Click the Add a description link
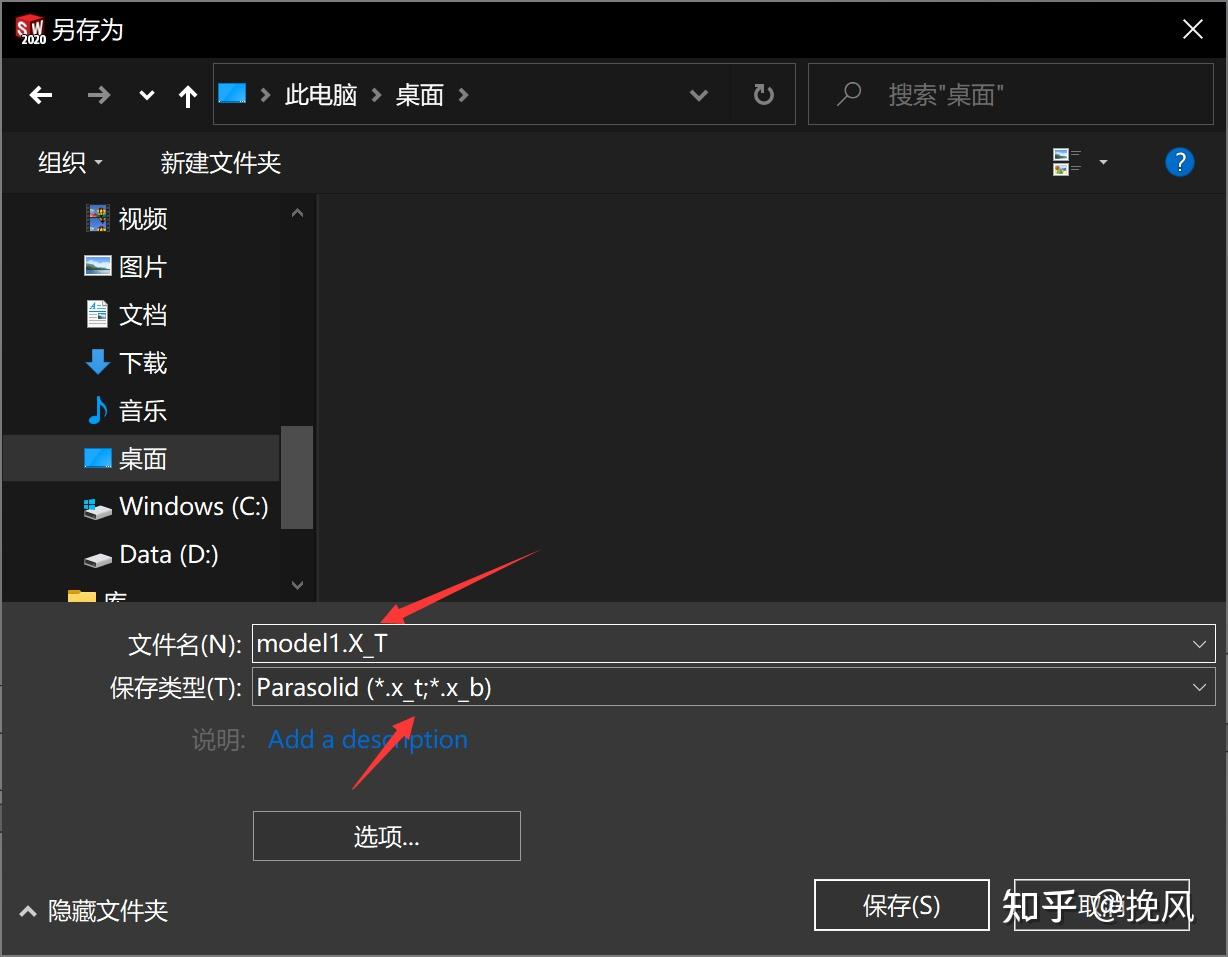Image resolution: width=1228 pixels, height=957 pixels. click(367, 739)
